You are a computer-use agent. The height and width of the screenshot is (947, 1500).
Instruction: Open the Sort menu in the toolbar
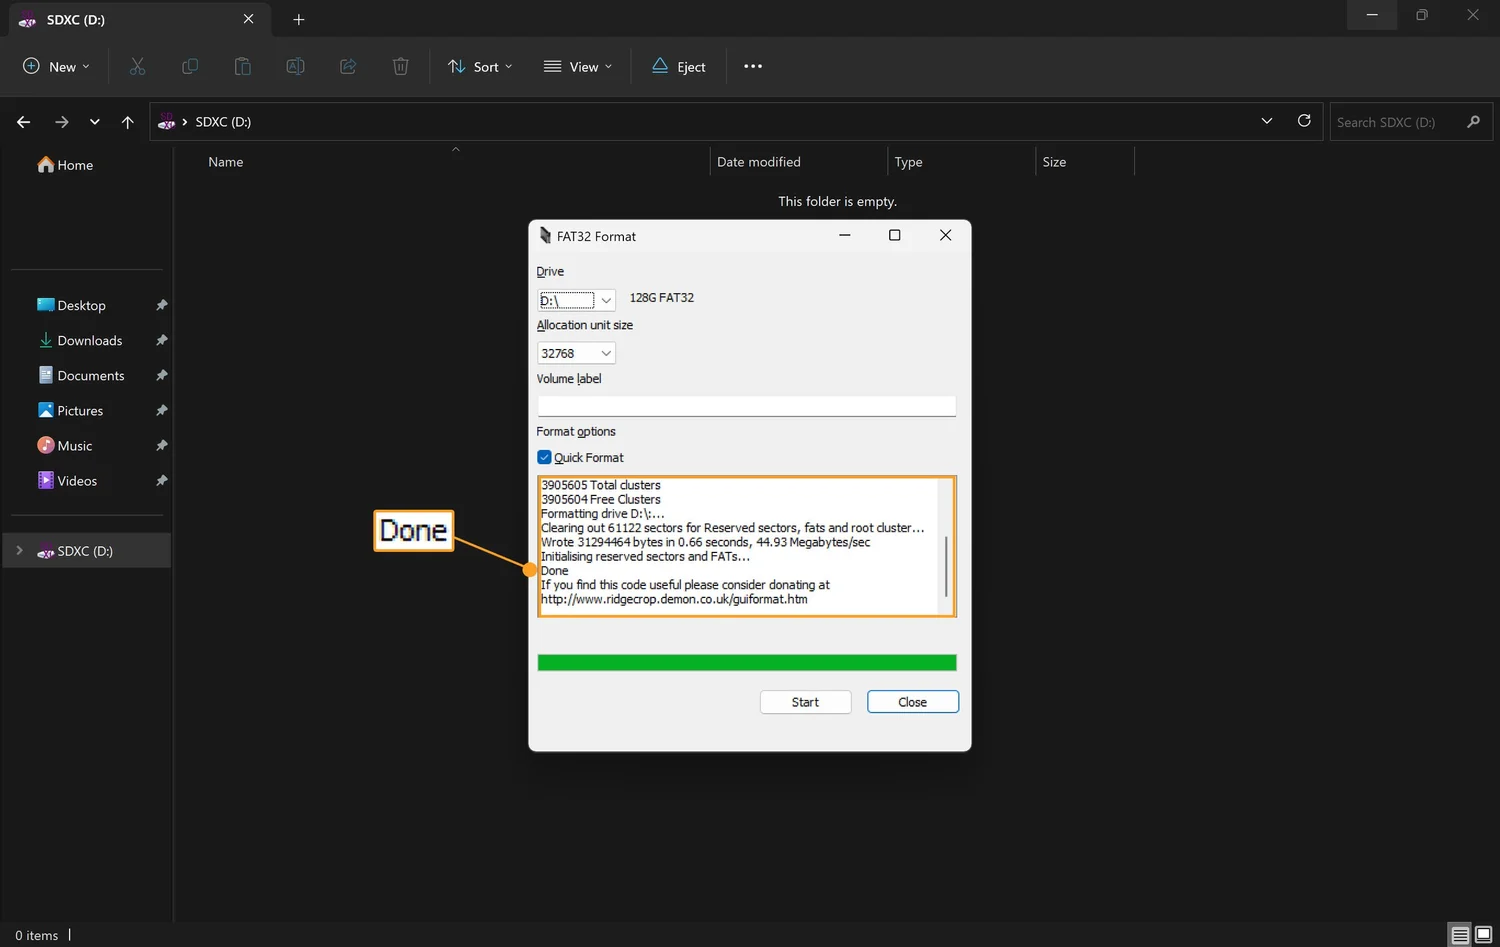(x=480, y=66)
